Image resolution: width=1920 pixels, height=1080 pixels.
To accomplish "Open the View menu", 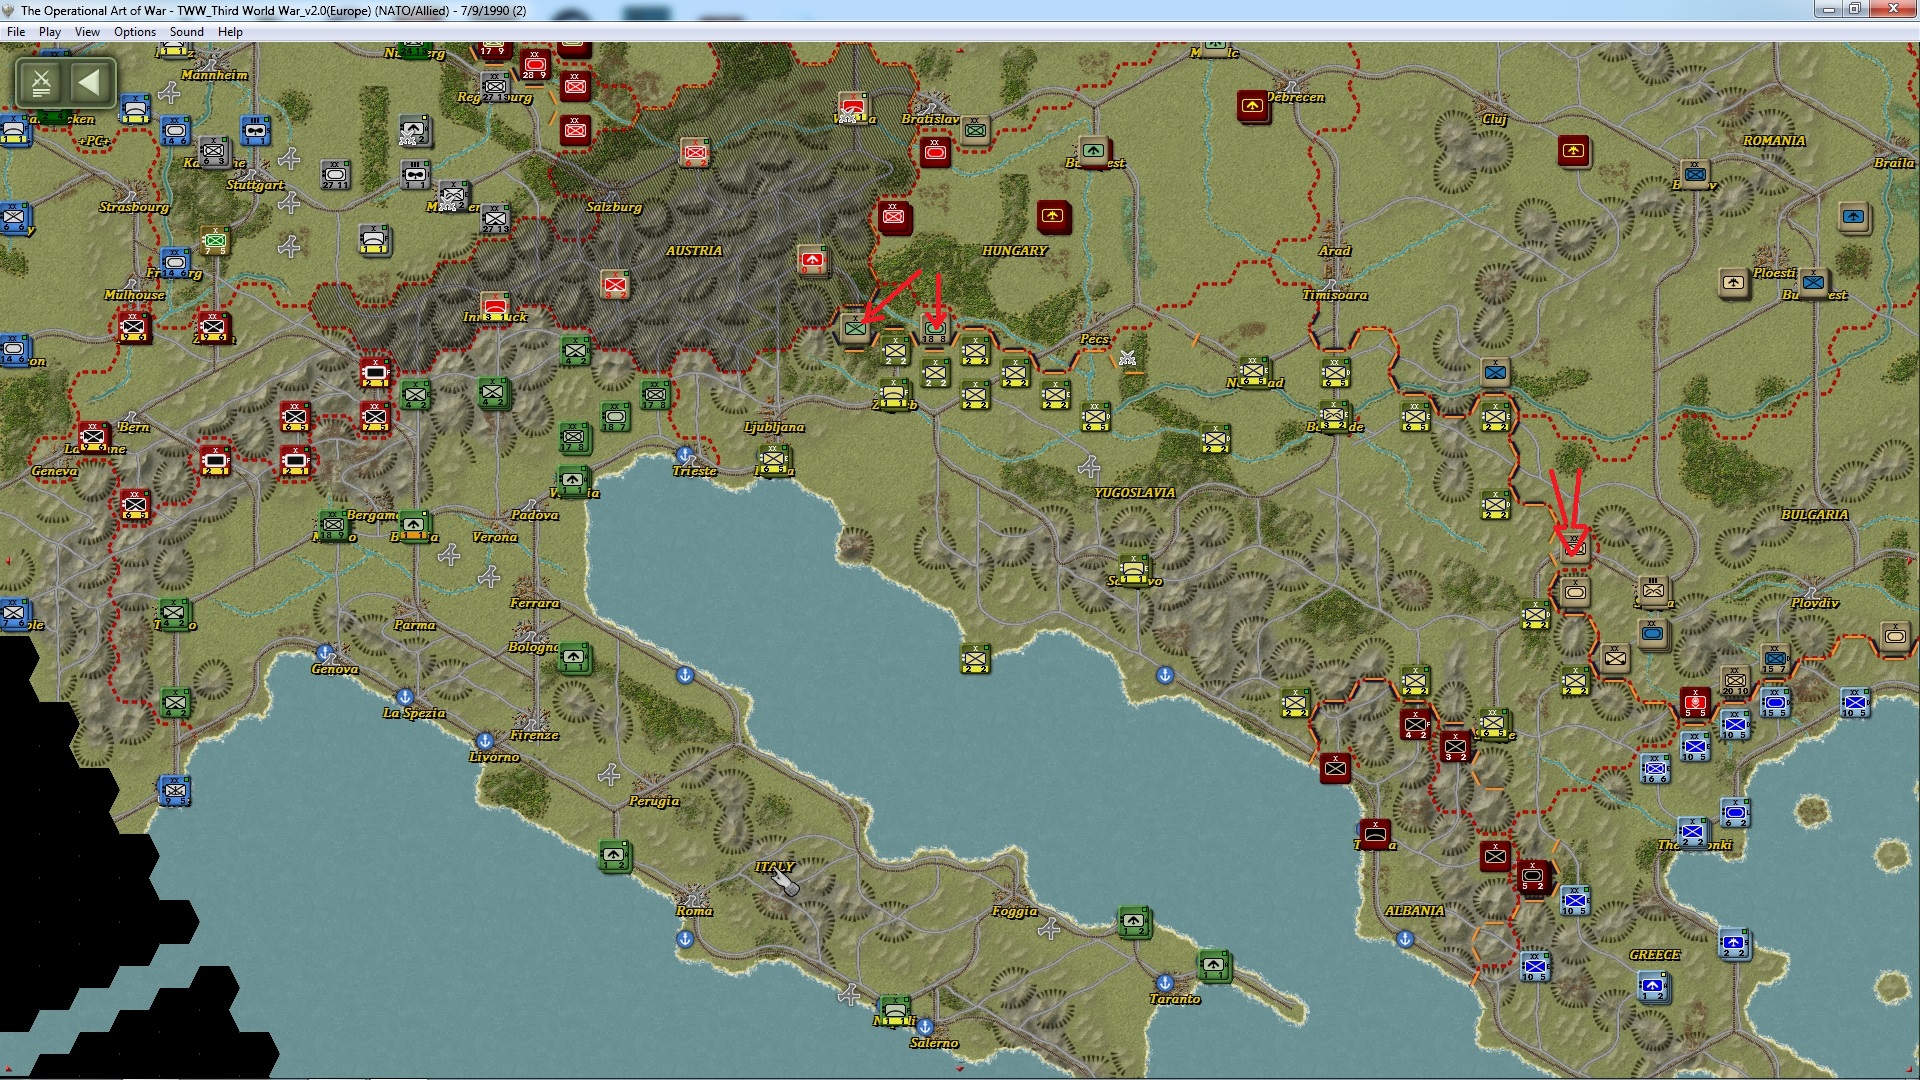I will pyautogui.click(x=88, y=32).
